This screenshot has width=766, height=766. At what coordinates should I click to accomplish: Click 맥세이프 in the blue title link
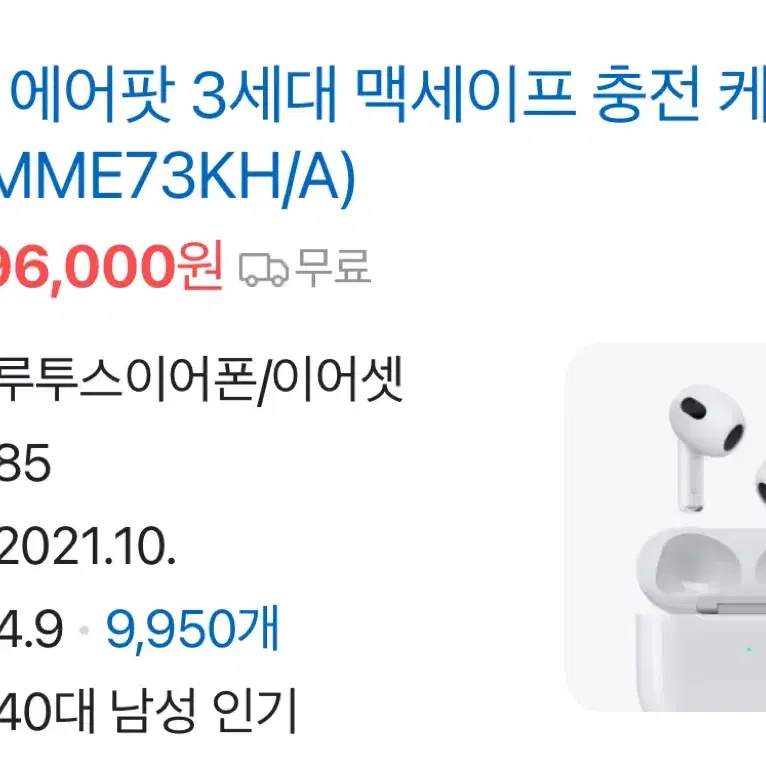[x=464, y=96]
